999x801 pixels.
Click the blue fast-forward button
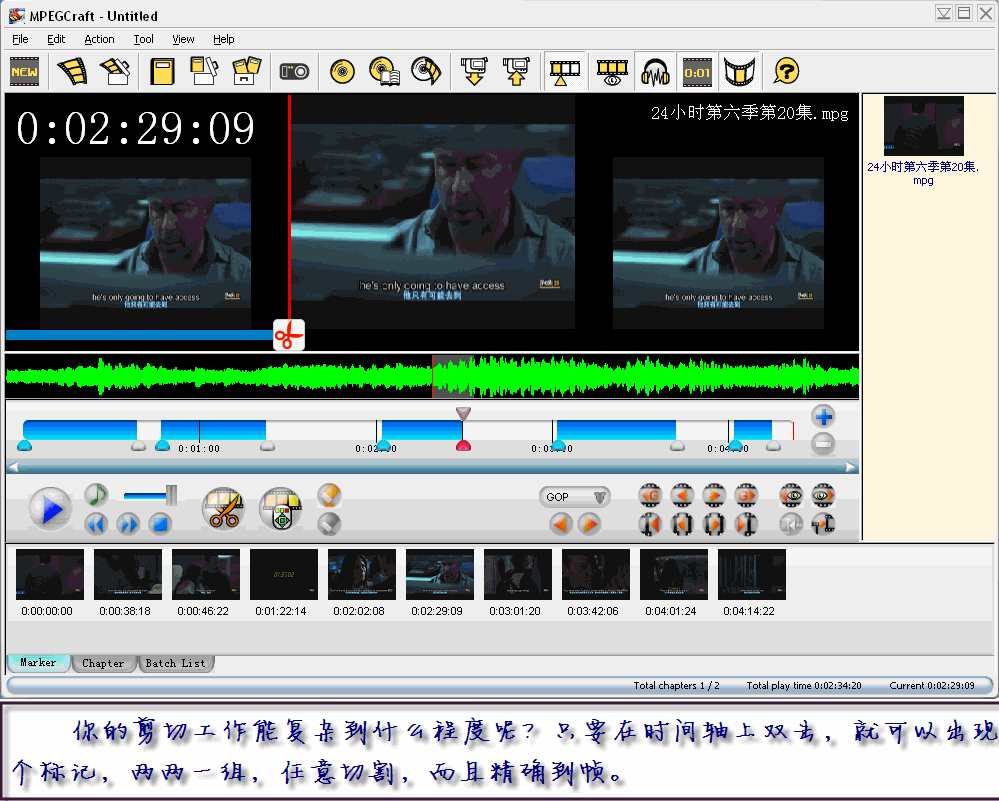click(x=128, y=524)
